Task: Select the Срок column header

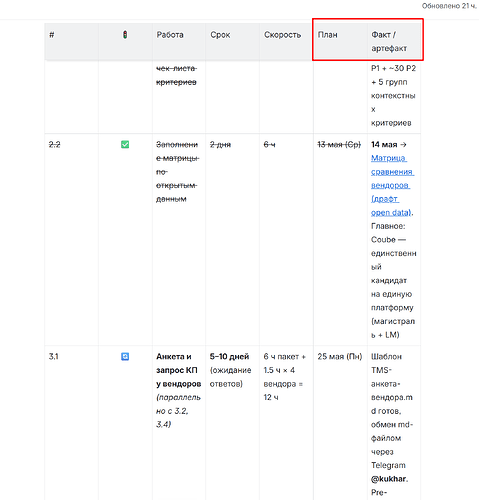Action: point(220,35)
